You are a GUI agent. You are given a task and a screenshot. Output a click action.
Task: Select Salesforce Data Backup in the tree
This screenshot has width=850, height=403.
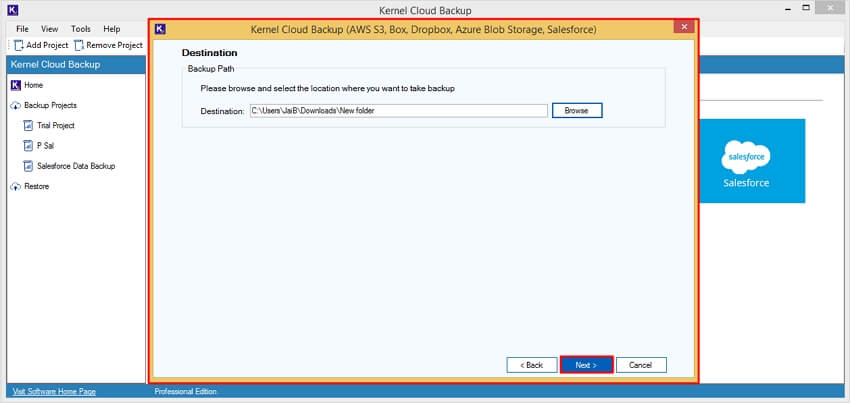click(76, 166)
